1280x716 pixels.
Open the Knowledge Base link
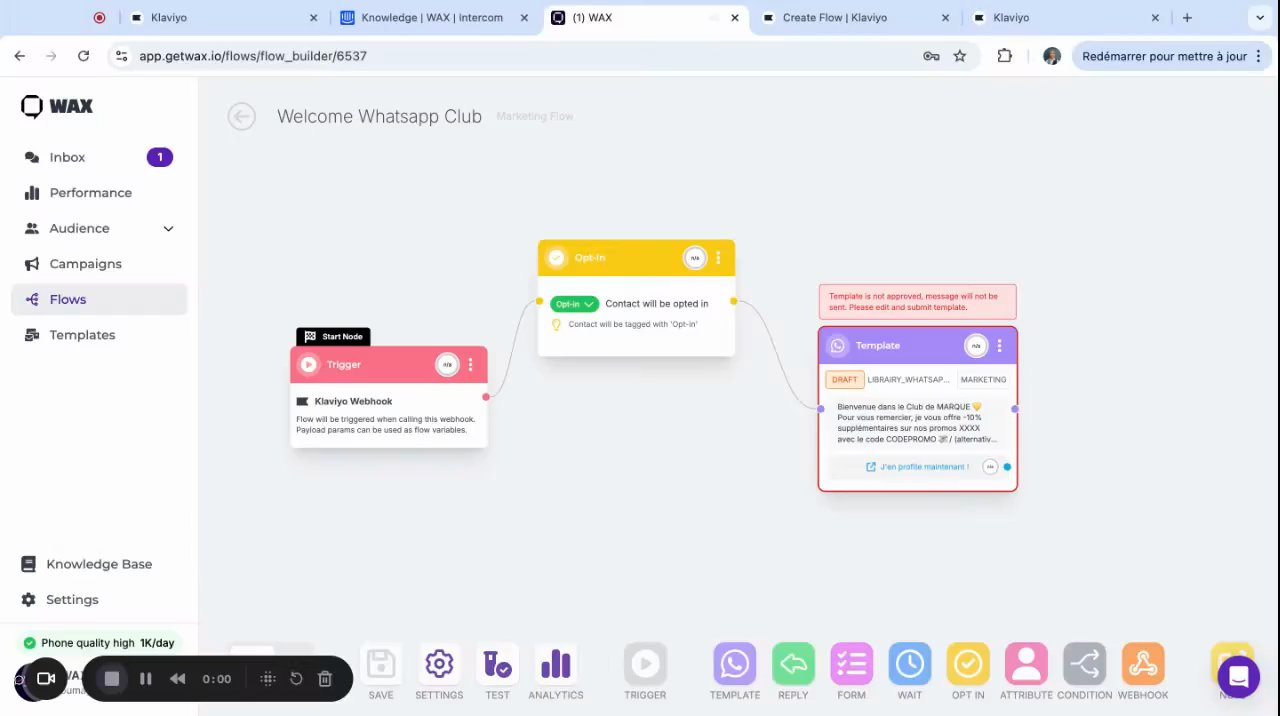[98, 564]
